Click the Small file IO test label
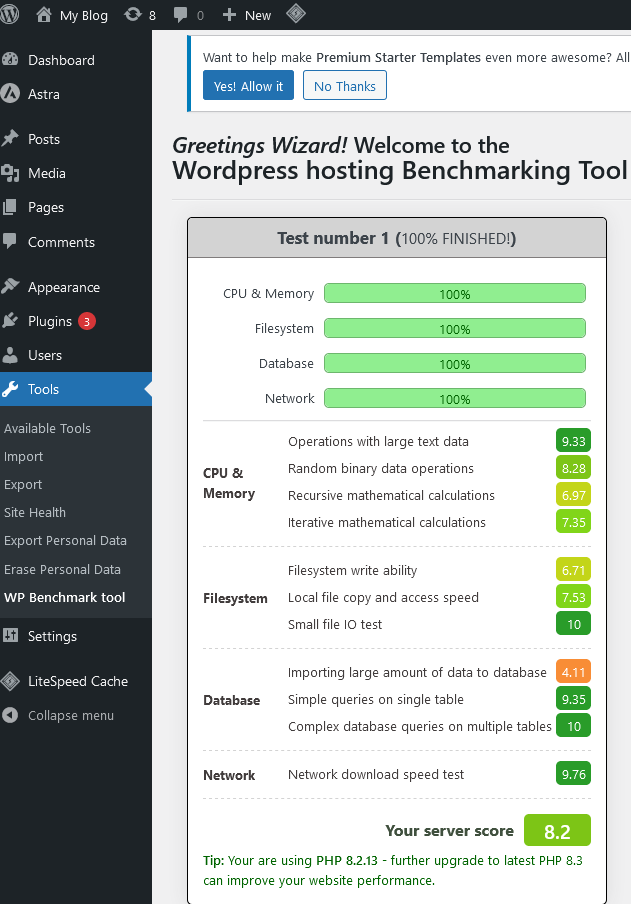Viewport: 631px width, 904px height. click(x=335, y=624)
